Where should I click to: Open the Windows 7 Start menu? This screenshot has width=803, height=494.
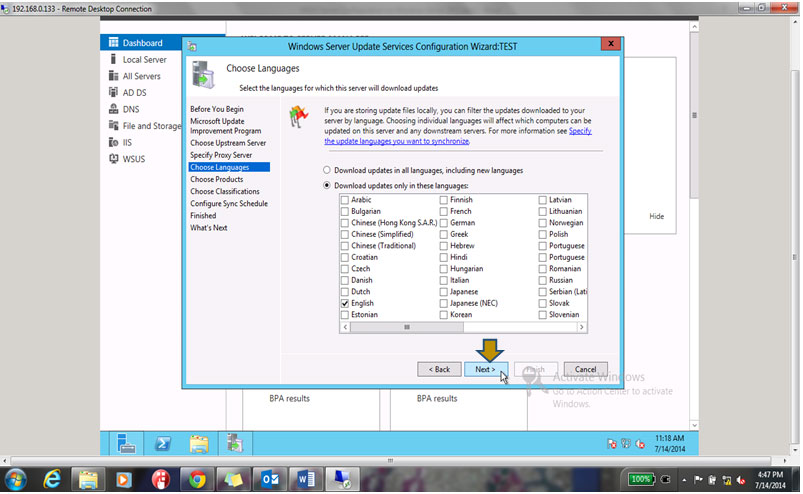click(15, 480)
